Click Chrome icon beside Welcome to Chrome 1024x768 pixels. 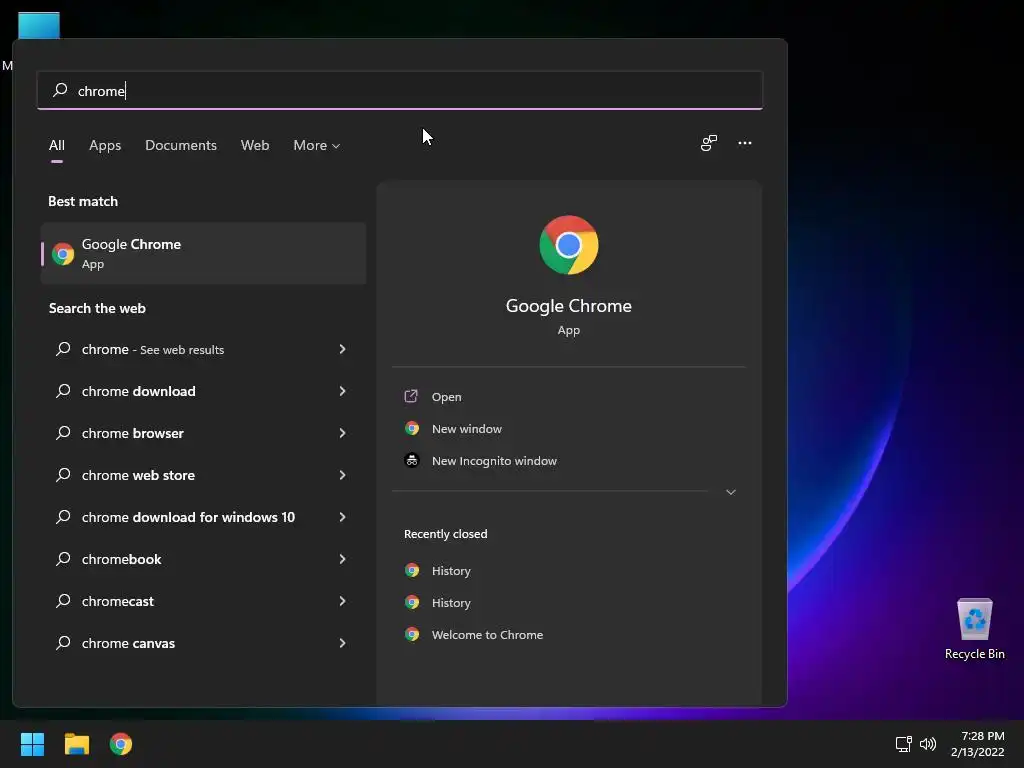click(411, 634)
